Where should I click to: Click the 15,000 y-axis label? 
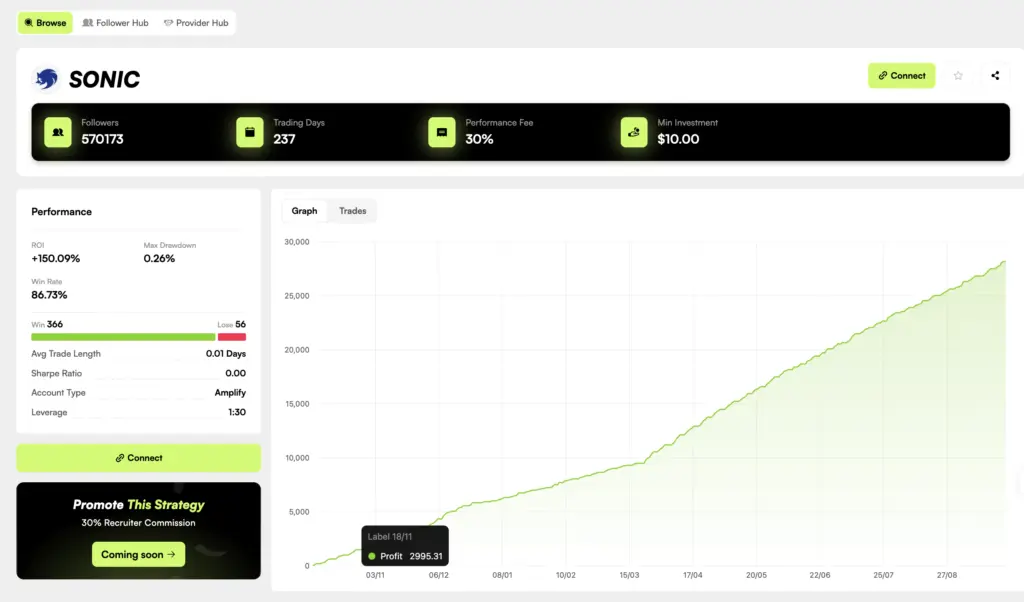(297, 404)
